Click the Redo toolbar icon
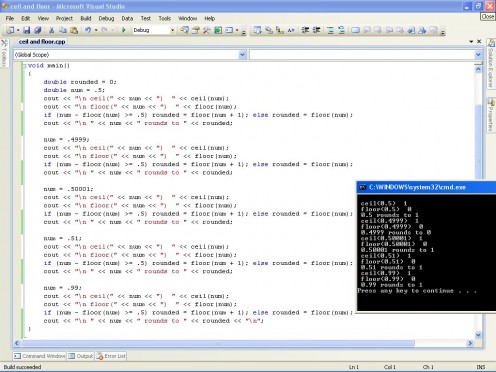The width and height of the screenshot is (496, 372). [x=105, y=30]
